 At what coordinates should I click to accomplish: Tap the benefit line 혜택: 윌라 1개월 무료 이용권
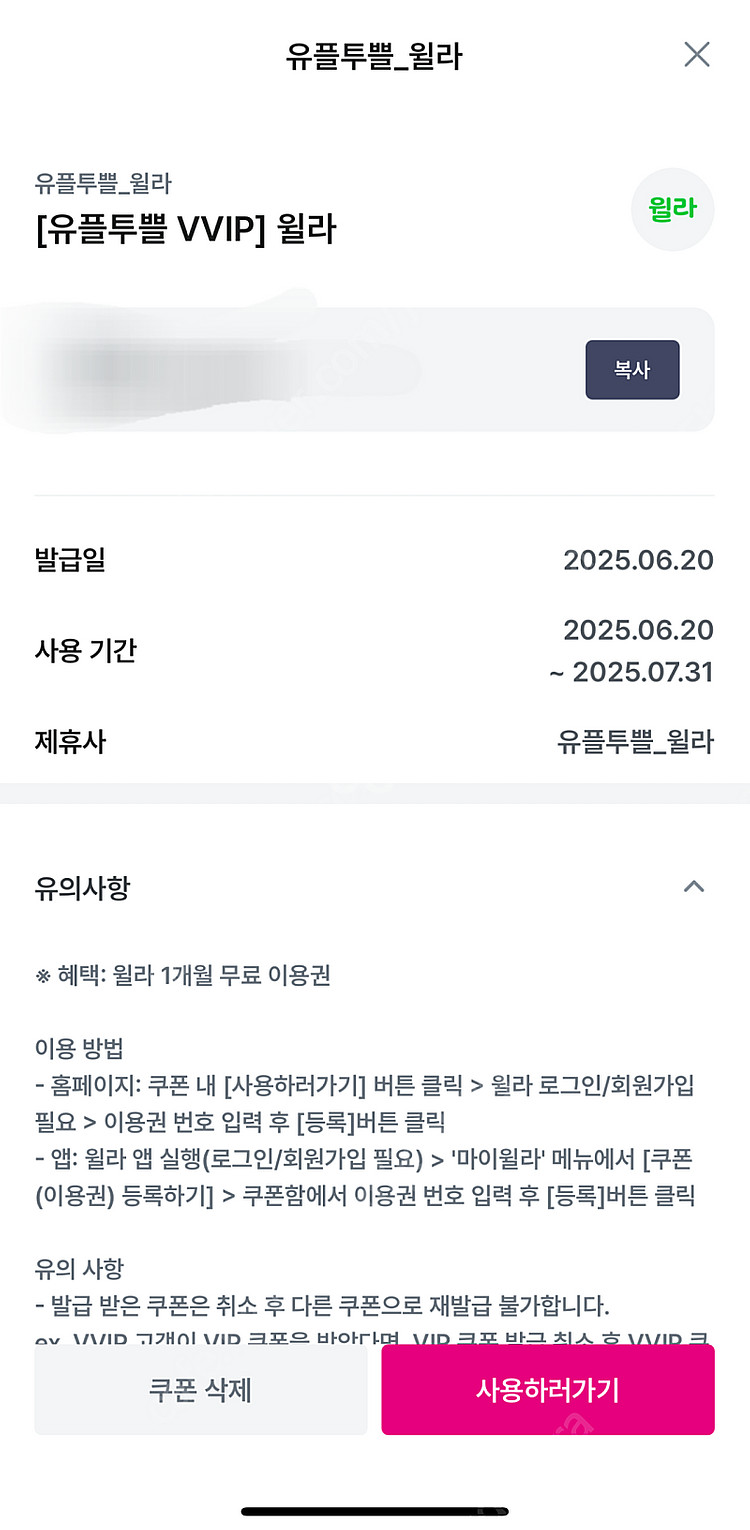[182, 975]
